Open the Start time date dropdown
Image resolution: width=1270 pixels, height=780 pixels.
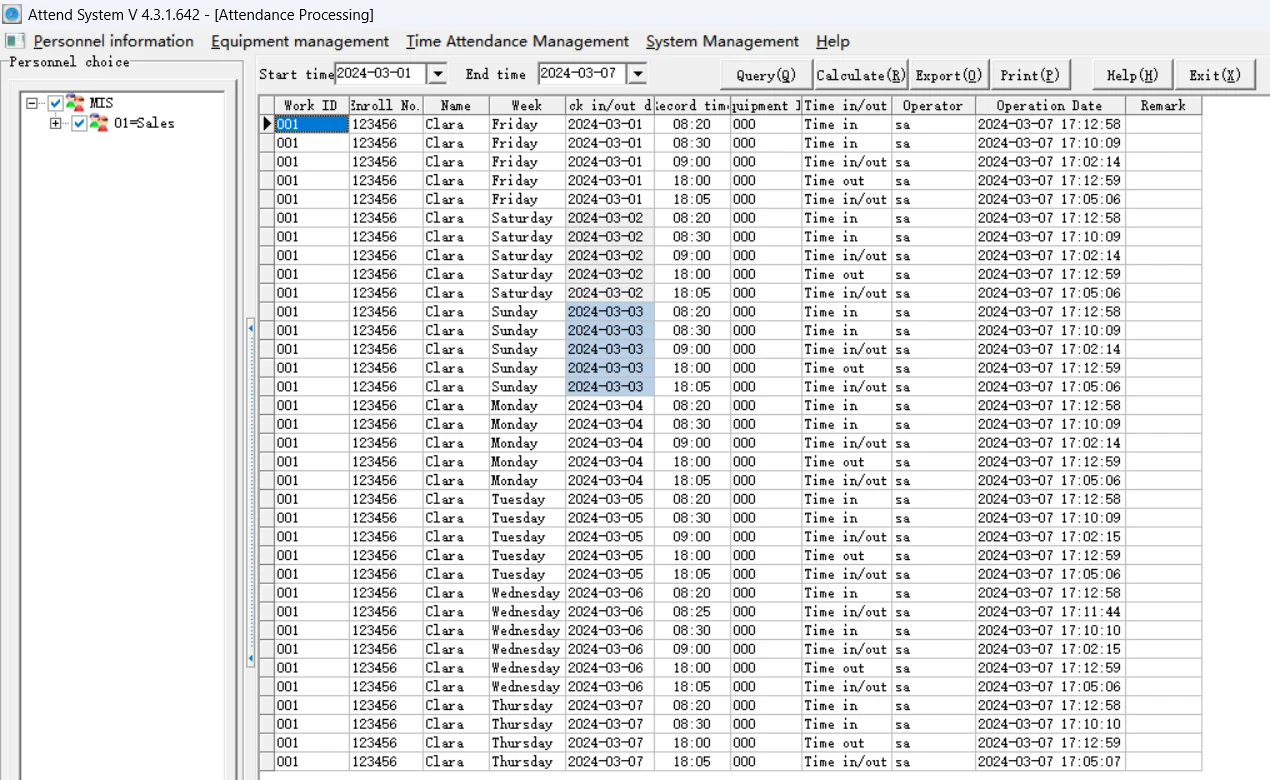point(437,74)
